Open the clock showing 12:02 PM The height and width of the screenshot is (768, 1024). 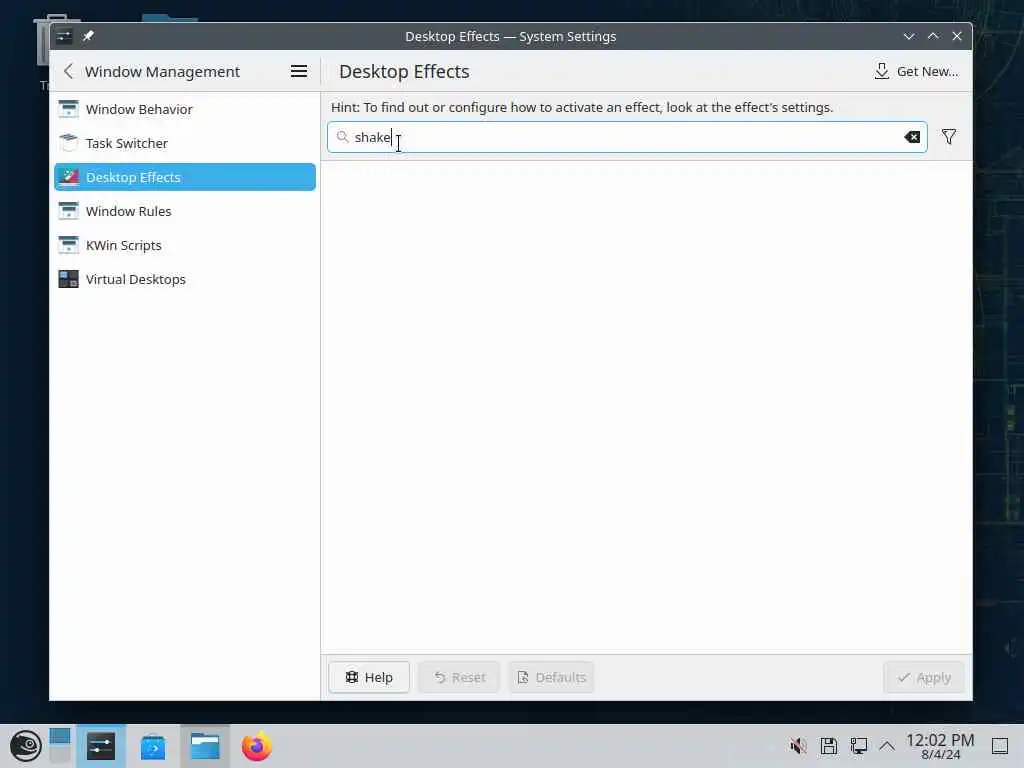[x=940, y=746]
